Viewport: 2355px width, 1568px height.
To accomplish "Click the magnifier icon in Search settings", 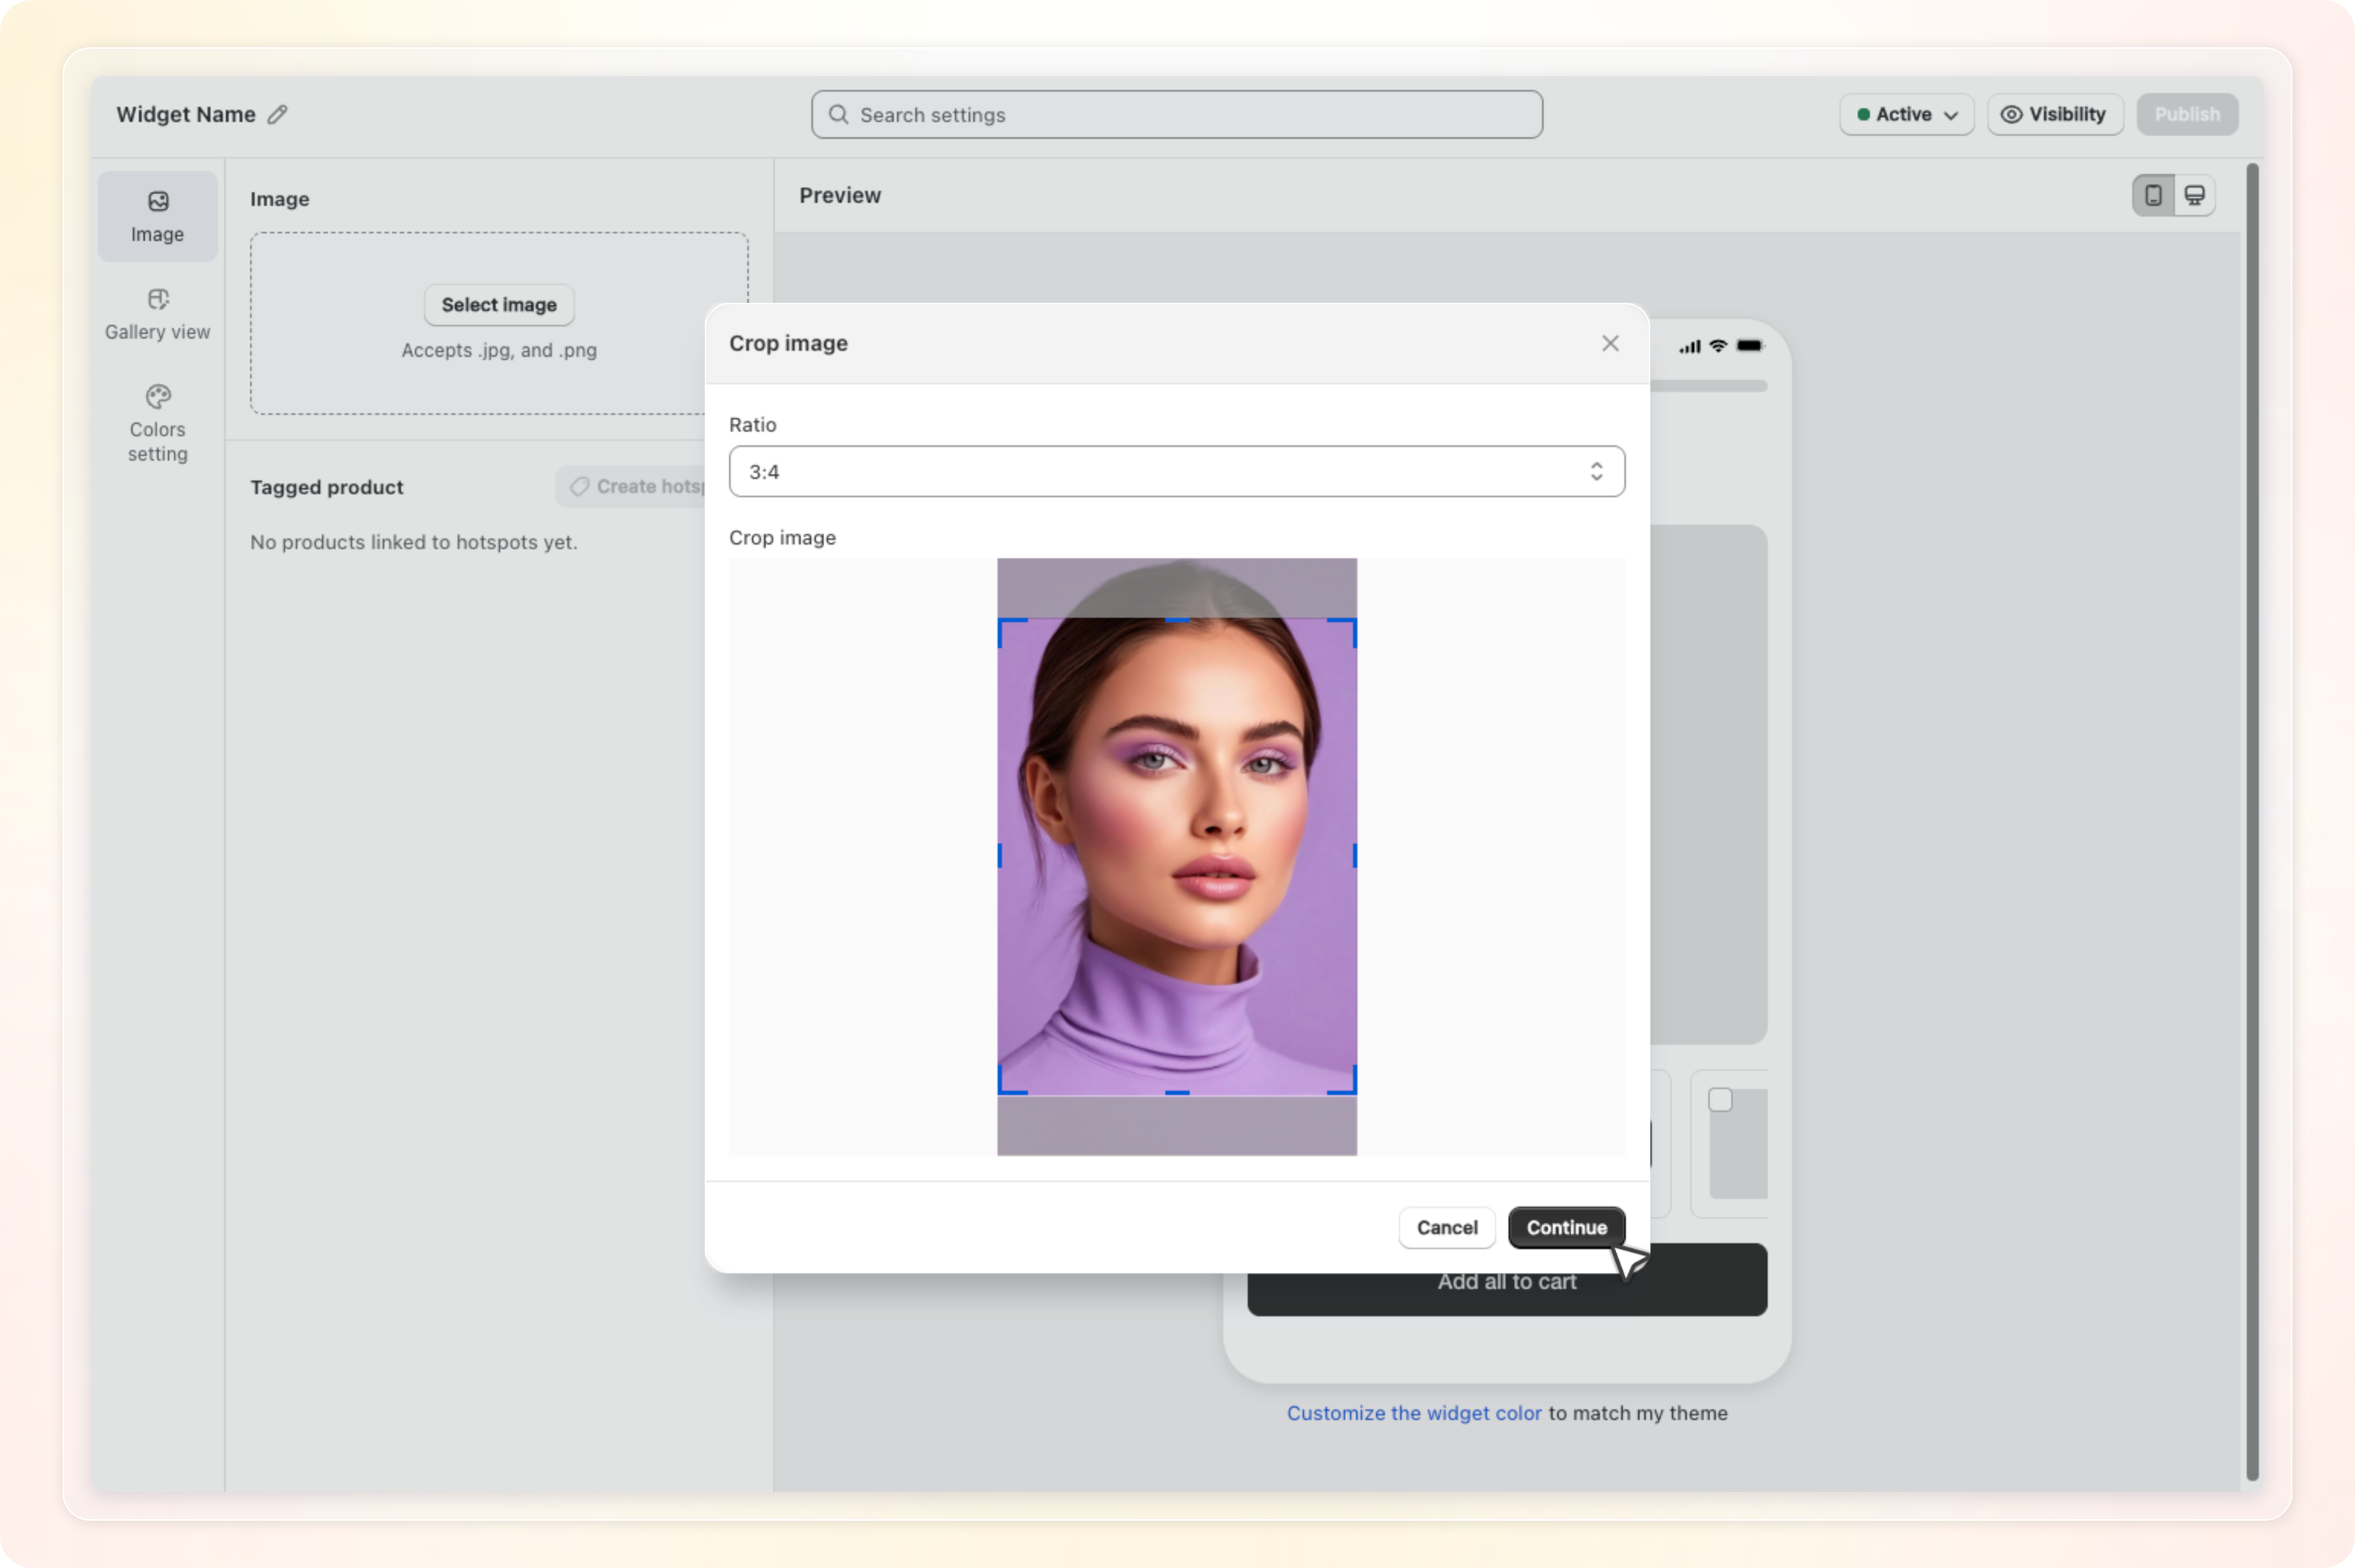I will pos(838,114).
